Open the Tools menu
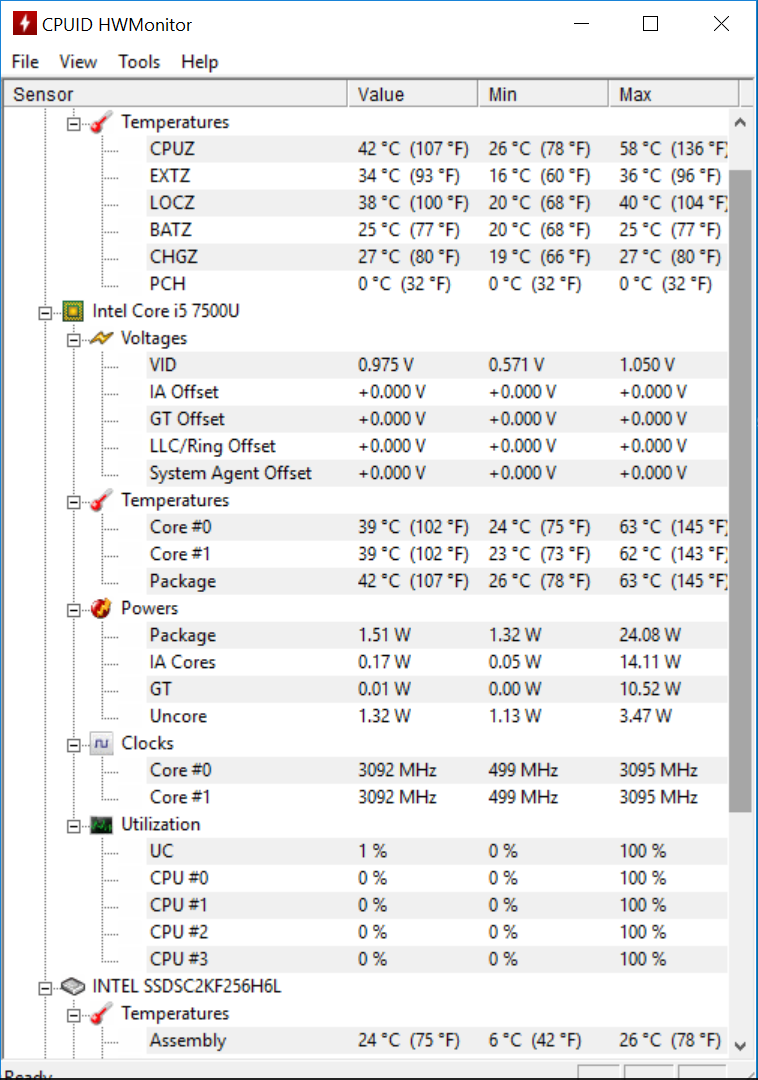Screen dimensions: 758x1080 pos(139,62)
